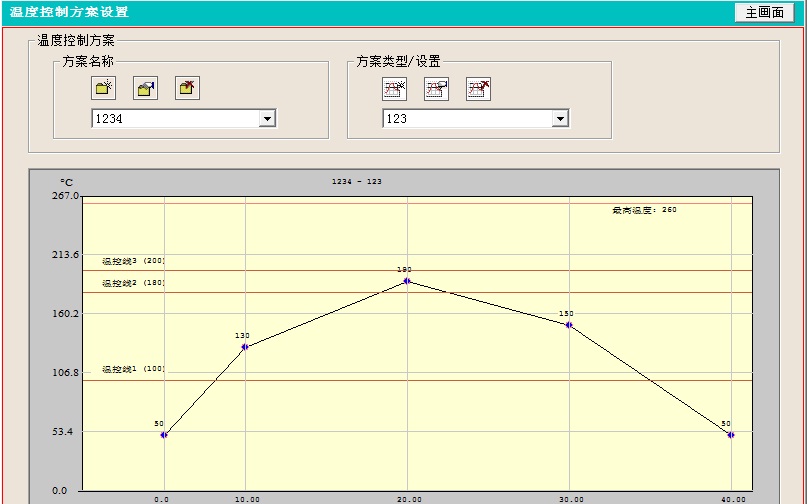Image resolution: width=809 pixels, height=504 pixels.
Task: Select the 50° data point at time 40.00
Action: click(731, 435)
